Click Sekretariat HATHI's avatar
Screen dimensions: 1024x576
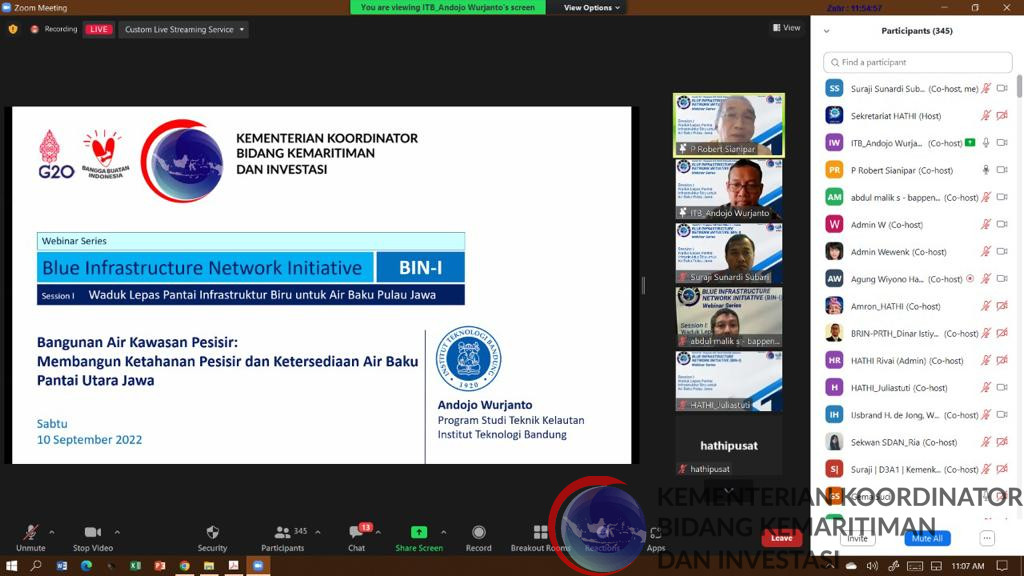point(834,116)
